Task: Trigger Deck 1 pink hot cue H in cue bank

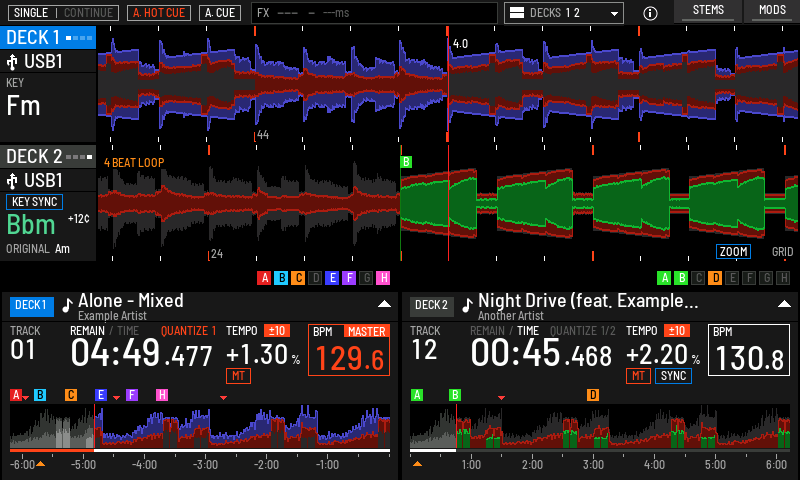Action: [x=383, y=278]
